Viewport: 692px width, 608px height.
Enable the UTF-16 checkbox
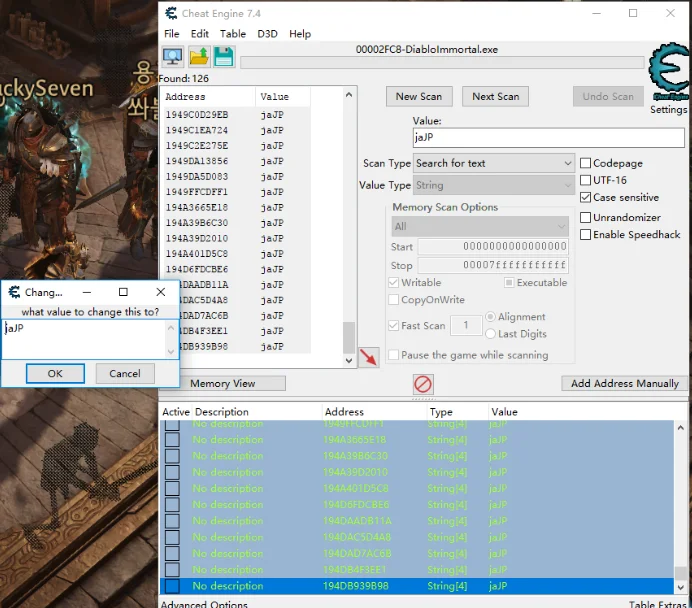tap(586, 180)
